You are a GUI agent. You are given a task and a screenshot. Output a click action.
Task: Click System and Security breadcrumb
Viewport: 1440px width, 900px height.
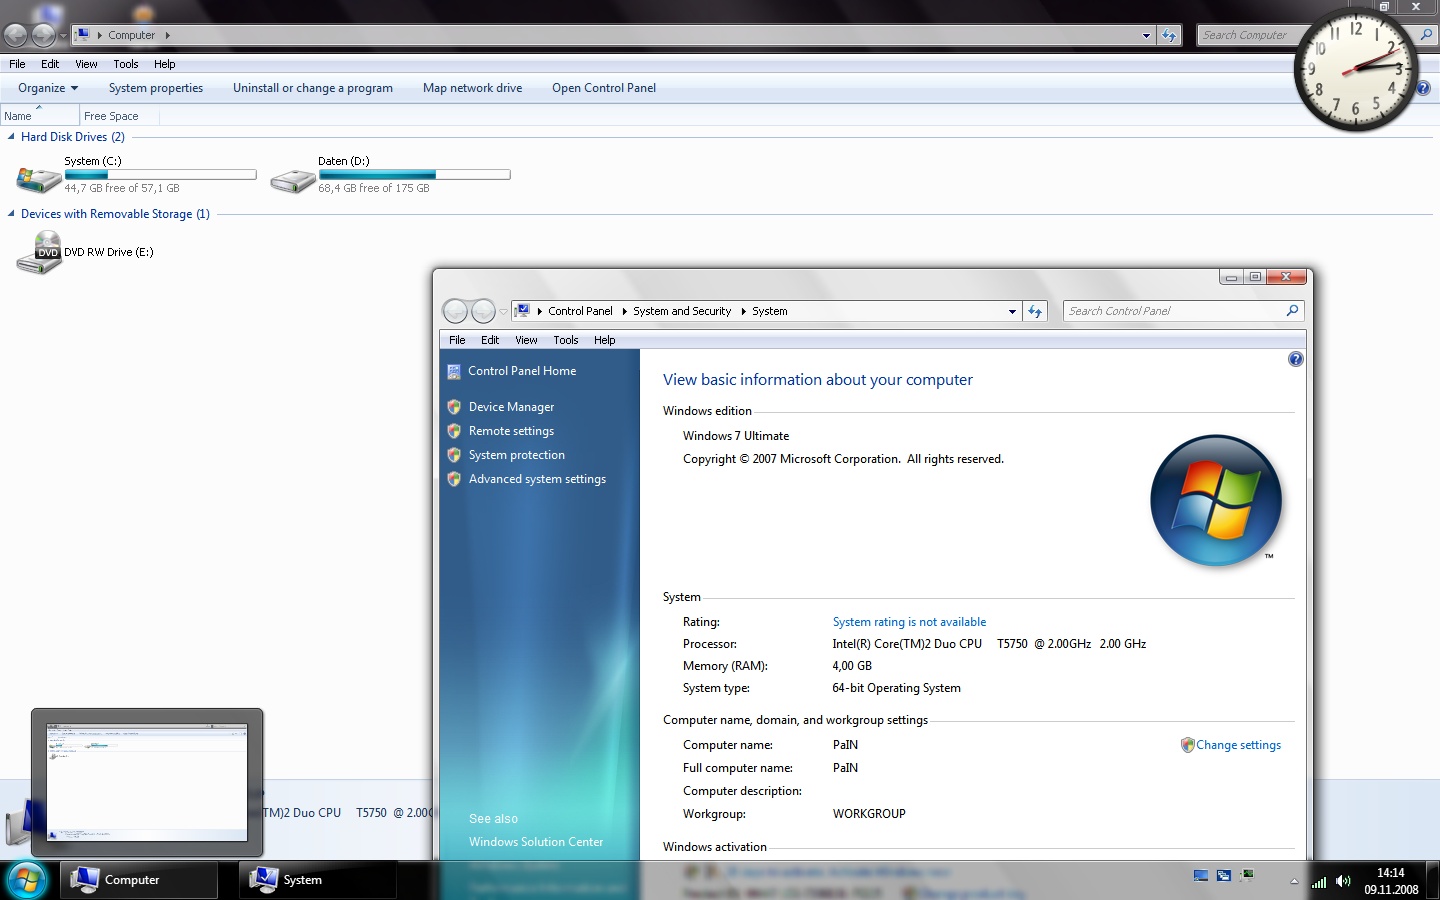click(682, 311)
